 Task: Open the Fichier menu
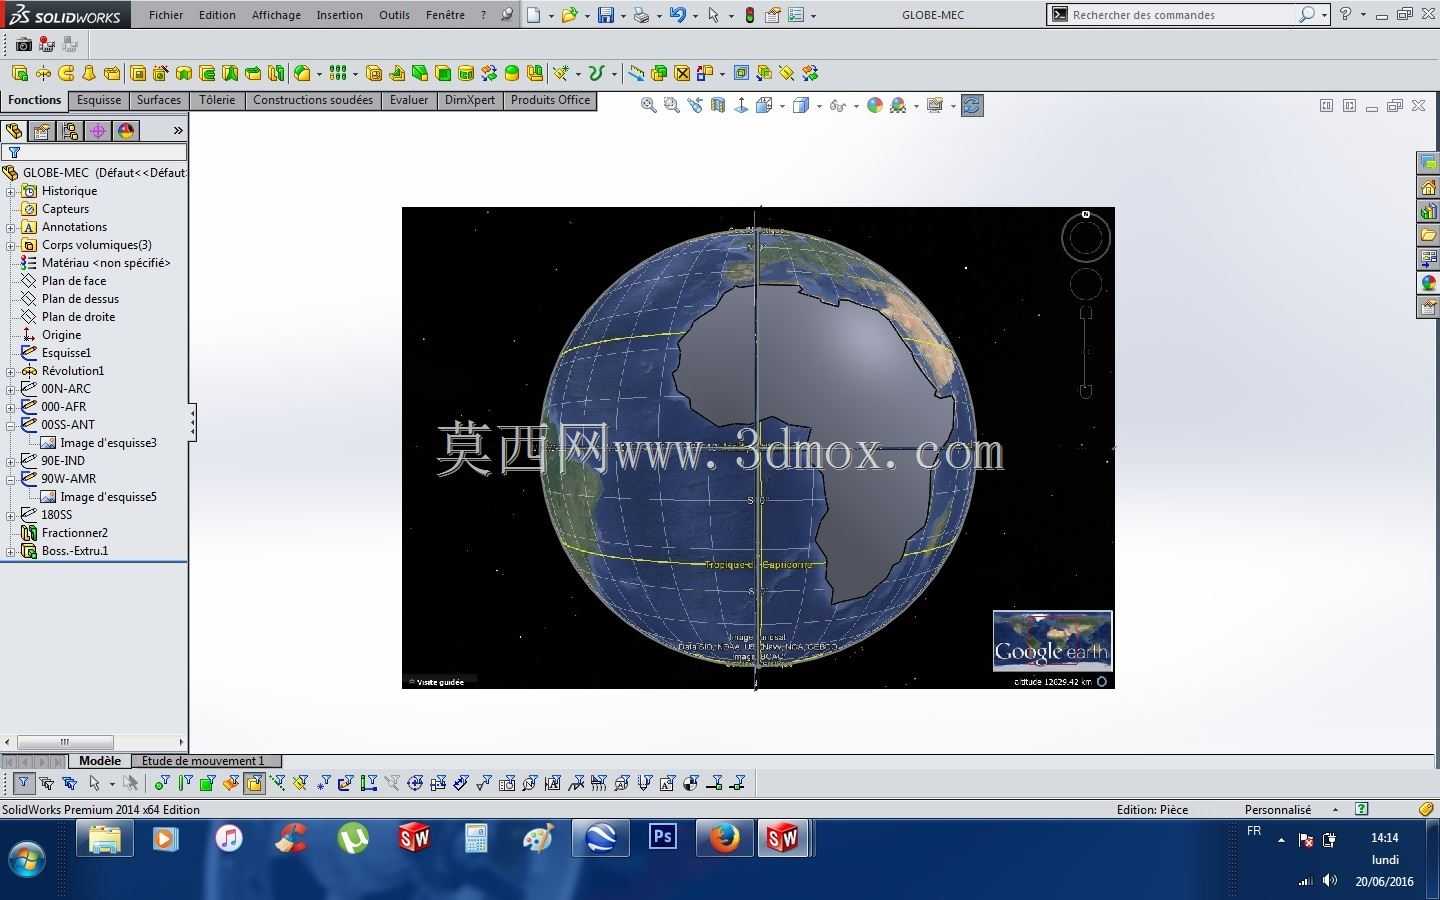tap(166, 15)
